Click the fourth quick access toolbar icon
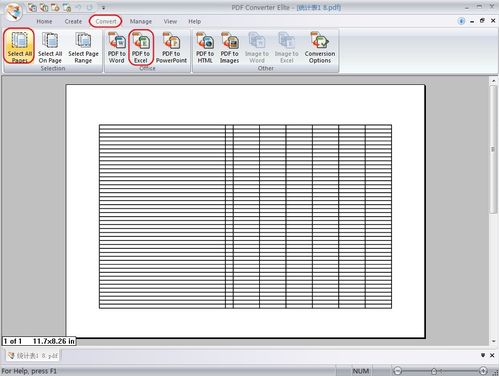 (67, 7)
